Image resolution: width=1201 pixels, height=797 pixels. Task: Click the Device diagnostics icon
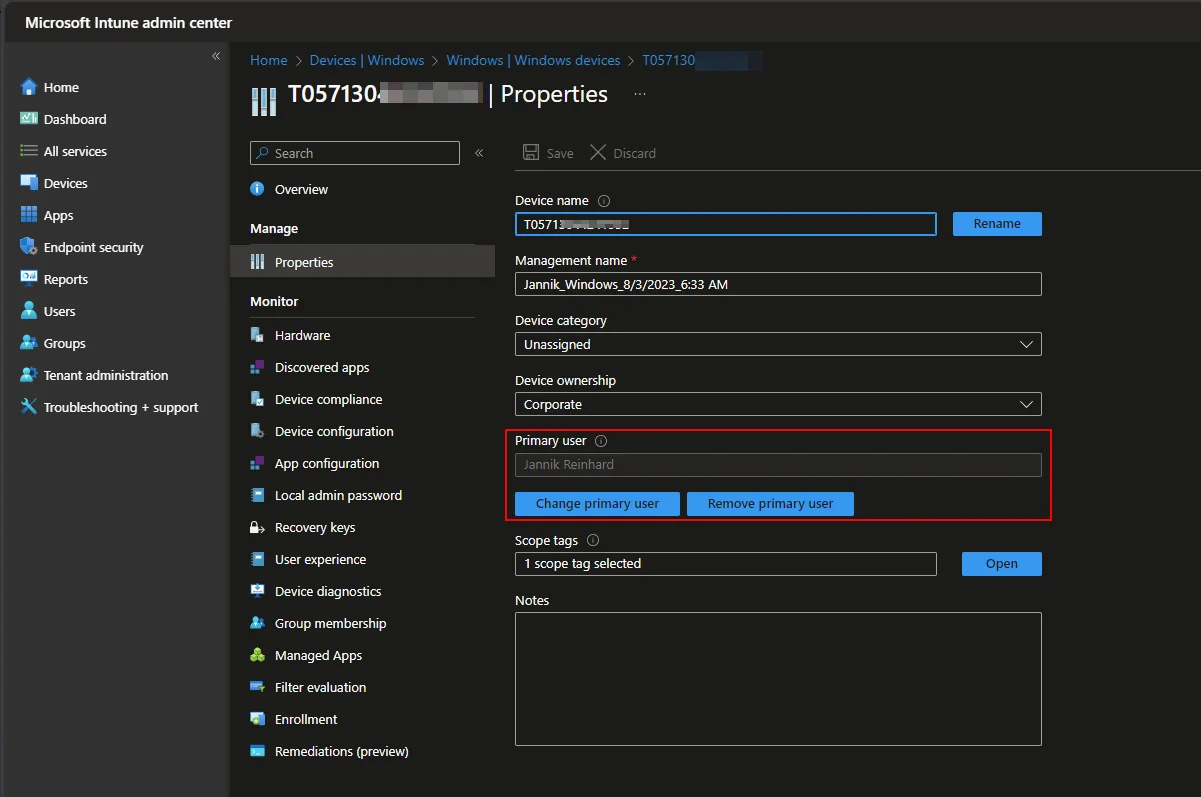257,591
